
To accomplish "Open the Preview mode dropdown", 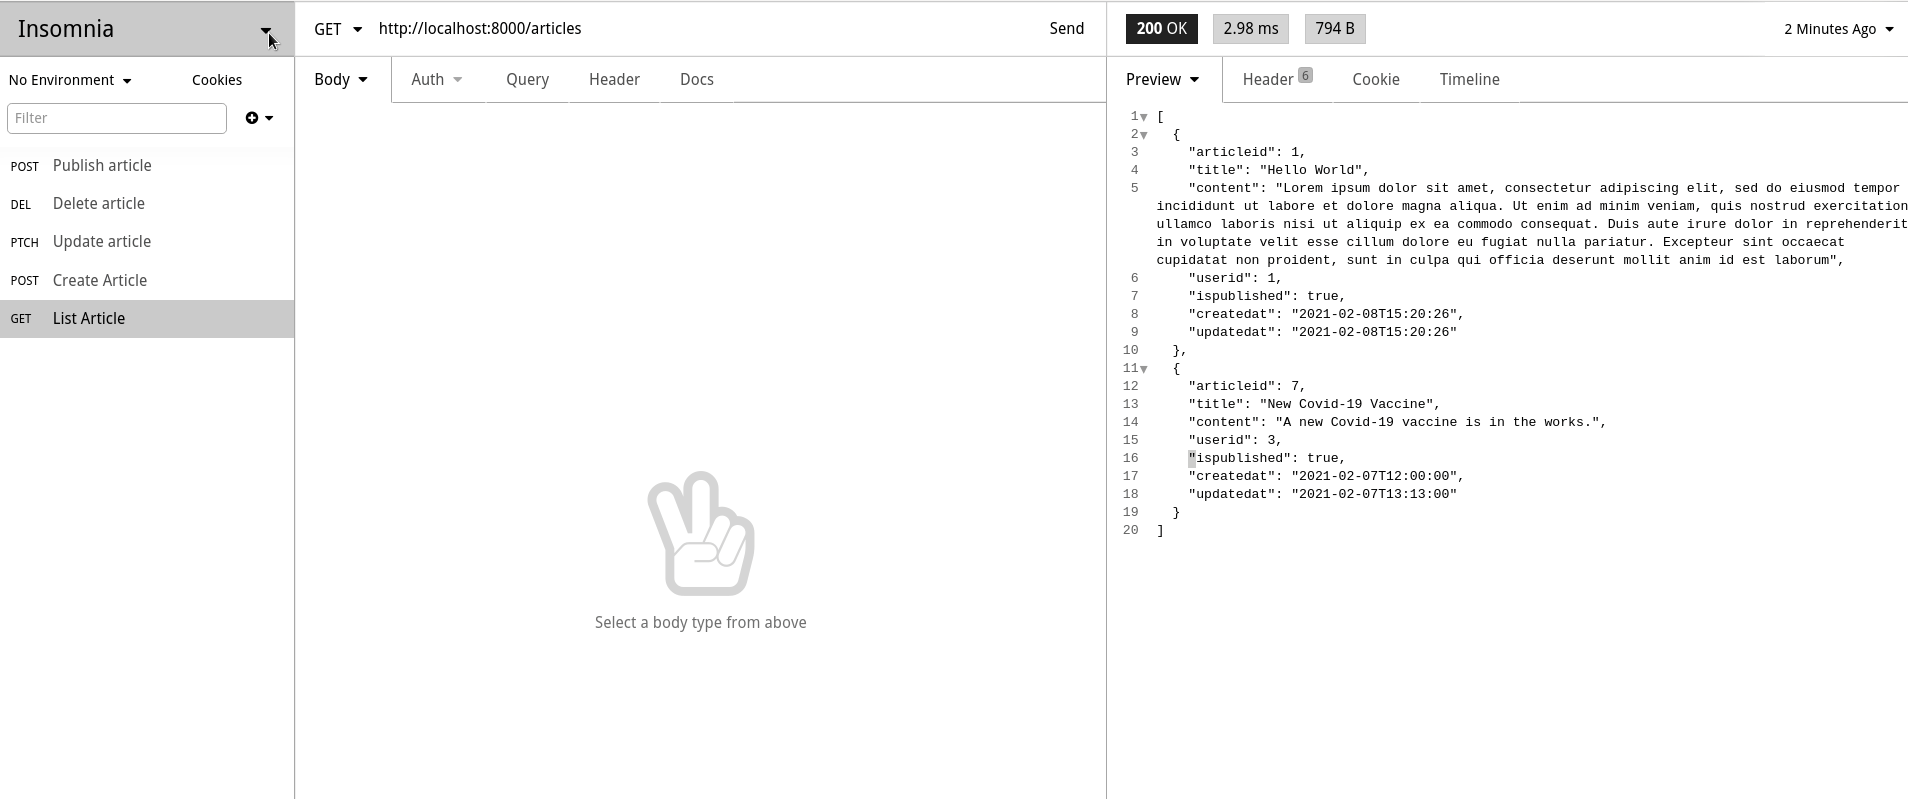I will [1162, 80].
